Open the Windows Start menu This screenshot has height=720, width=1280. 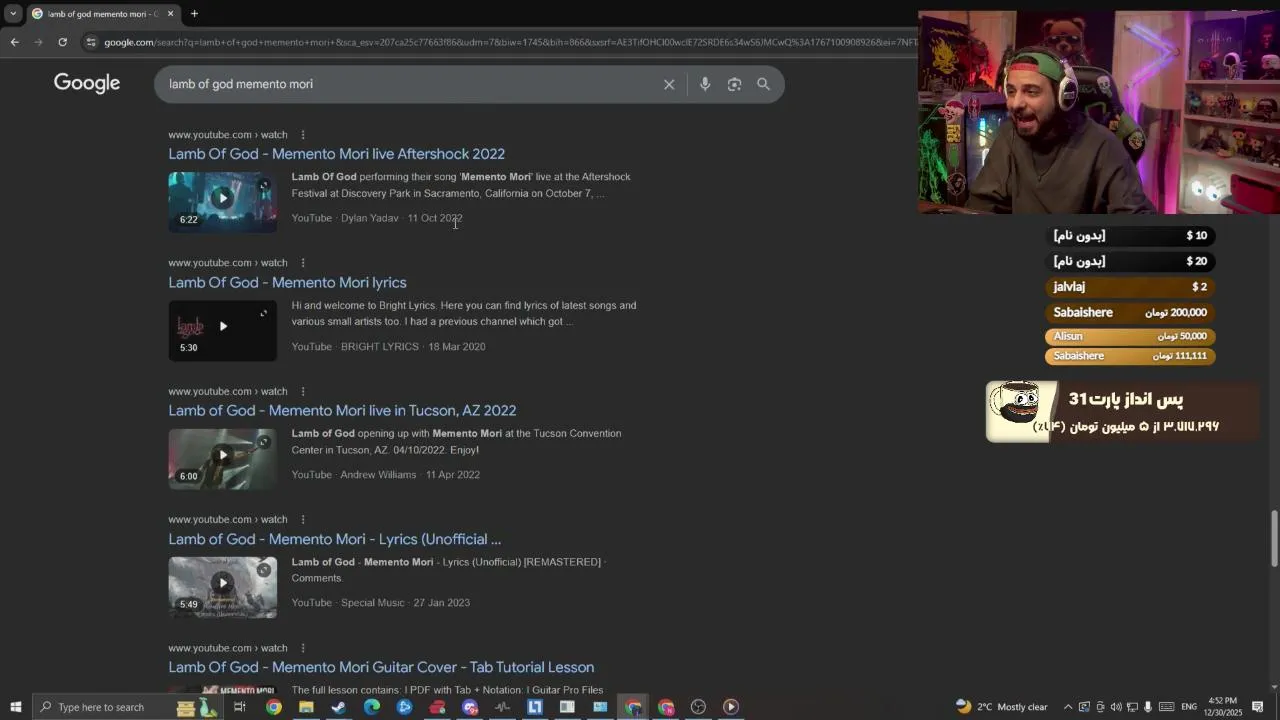point(15,707)
